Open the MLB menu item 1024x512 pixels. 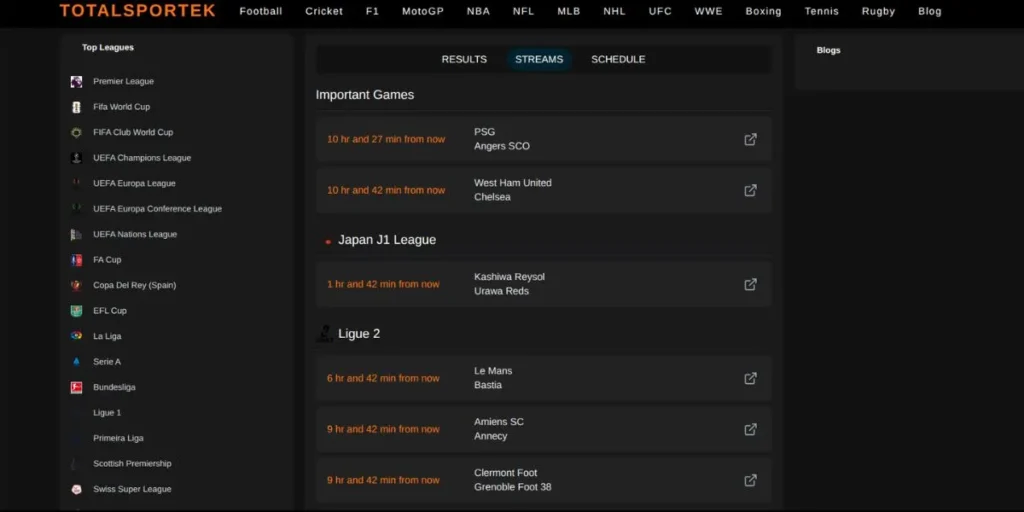(568, 11)
